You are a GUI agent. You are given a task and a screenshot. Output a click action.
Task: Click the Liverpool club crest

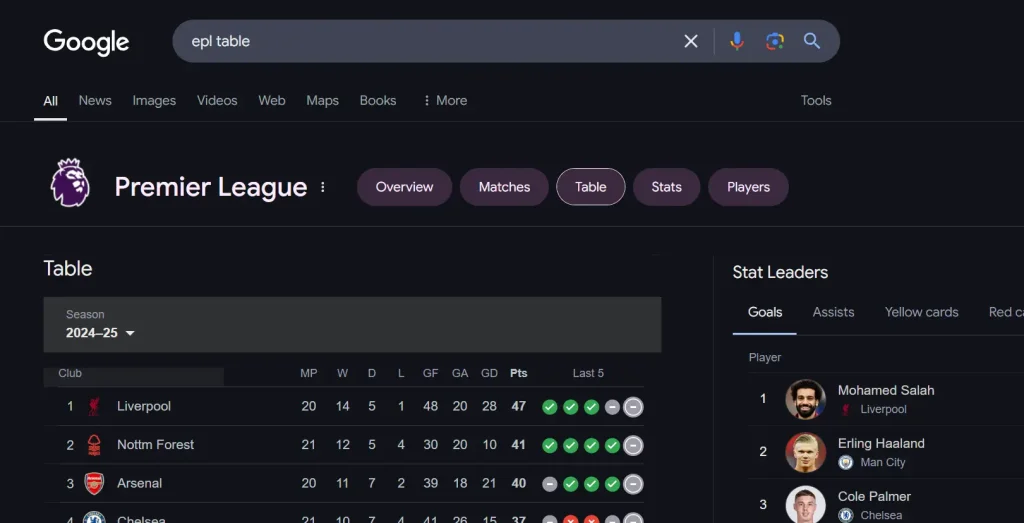point(94,407)
